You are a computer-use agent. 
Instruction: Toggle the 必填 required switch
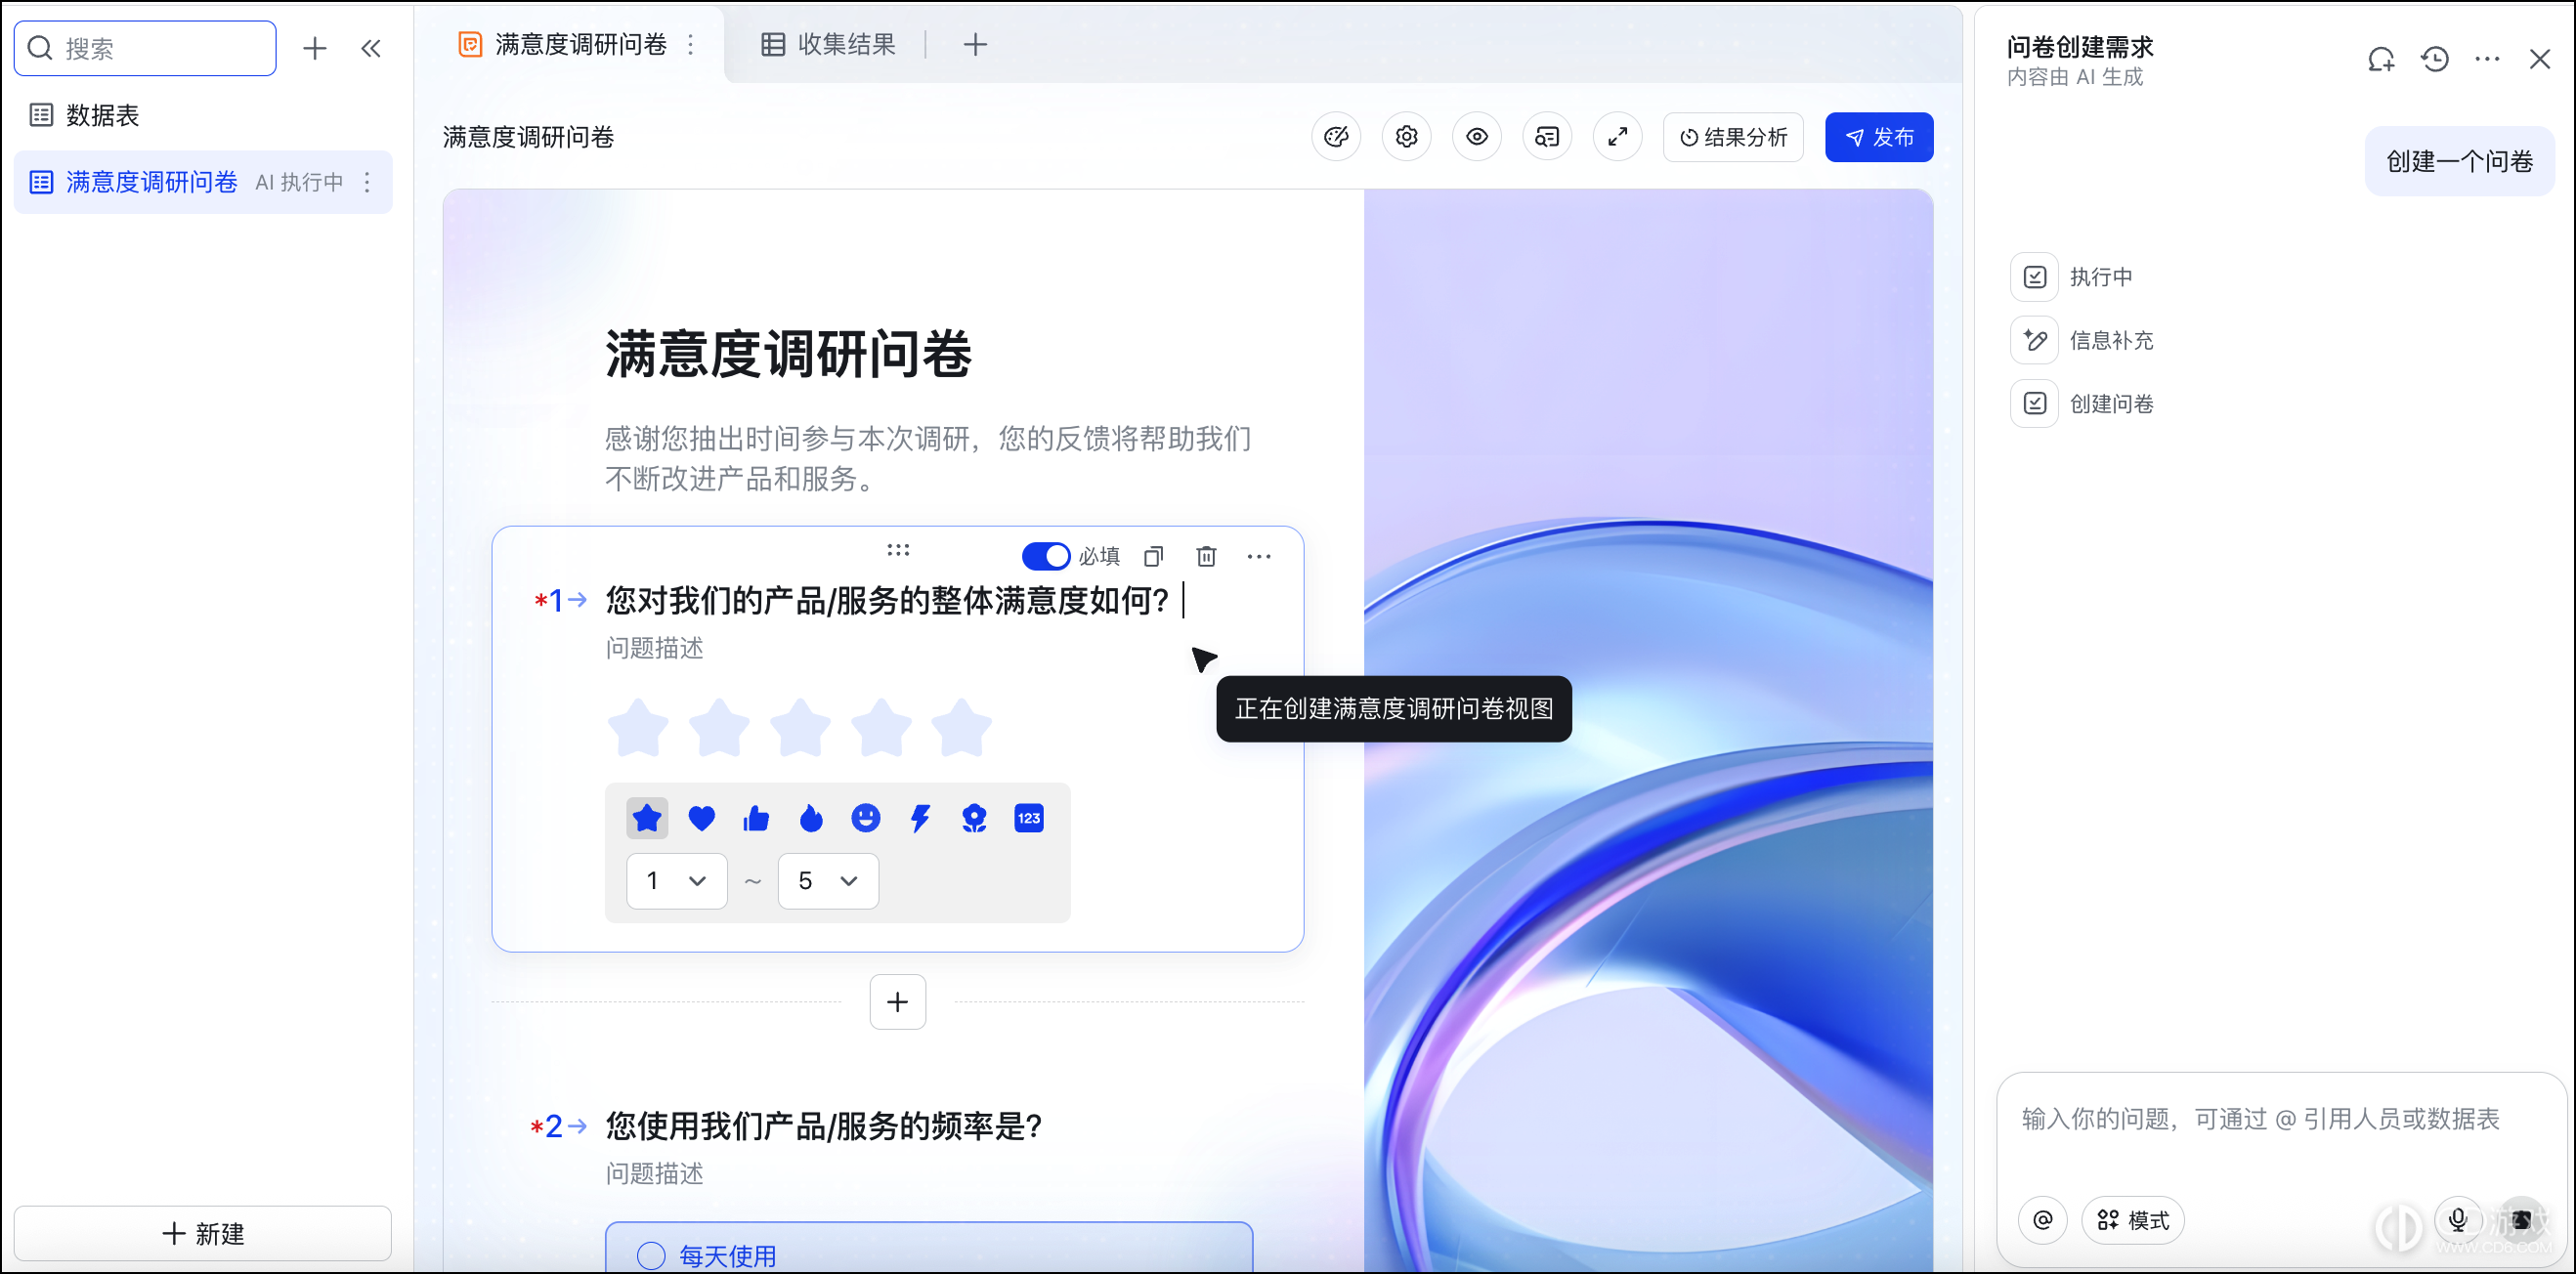1046,556
